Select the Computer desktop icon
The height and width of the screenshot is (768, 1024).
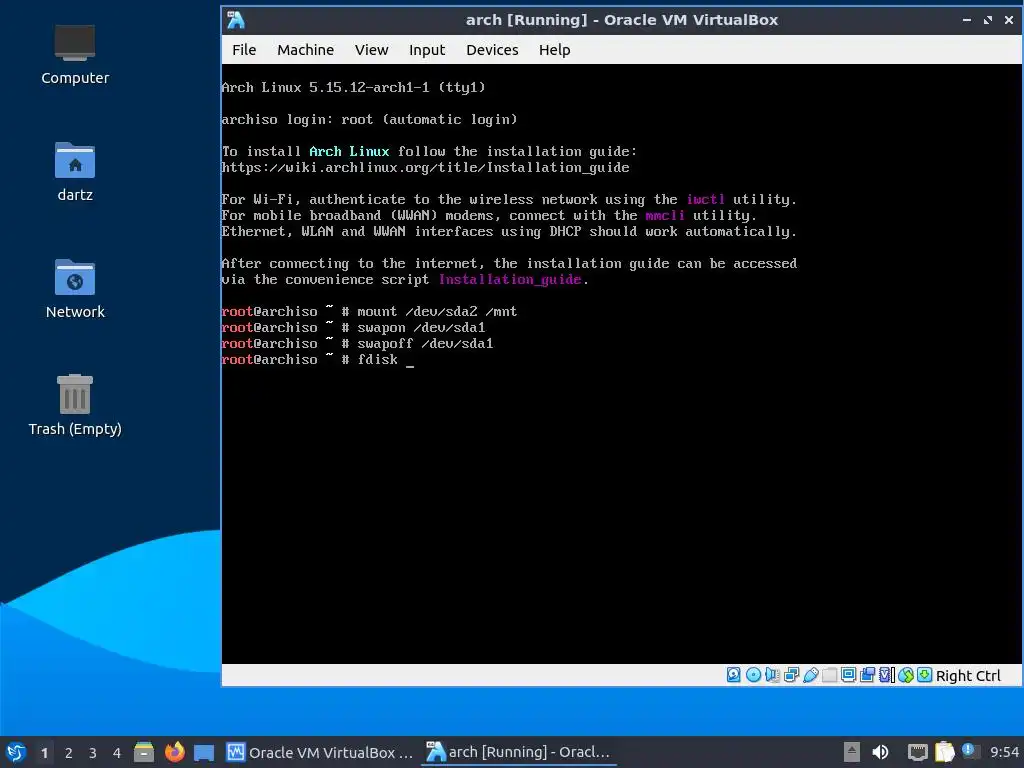pyautogui.click(x=74, y=55)
